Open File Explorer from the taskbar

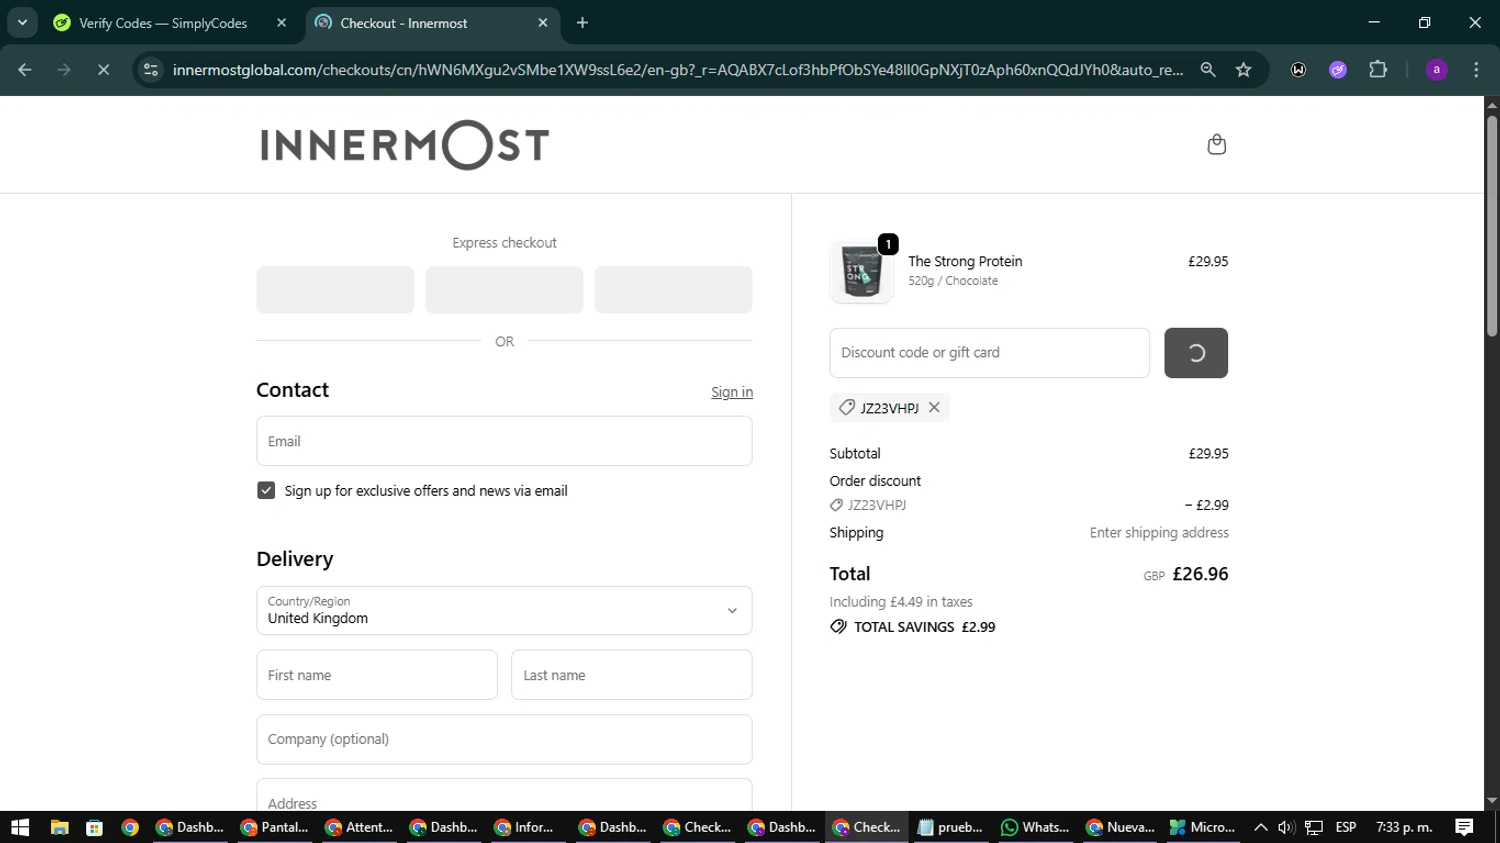59,827
